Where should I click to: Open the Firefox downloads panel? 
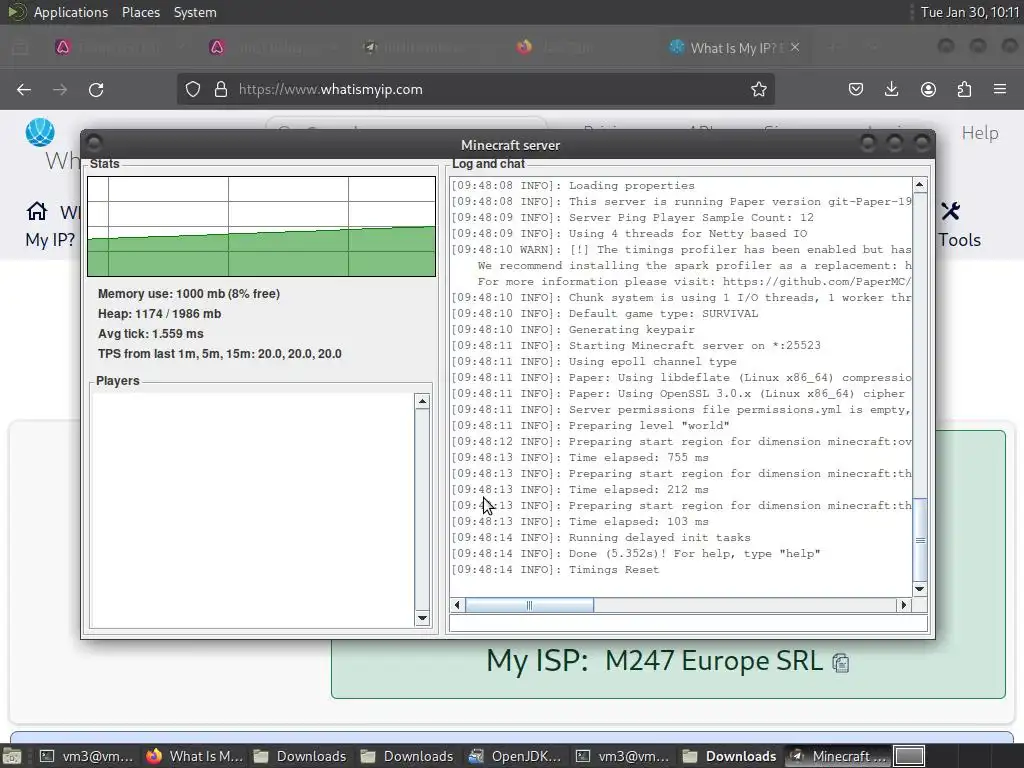pyautogui.click(x=891, y=89)
